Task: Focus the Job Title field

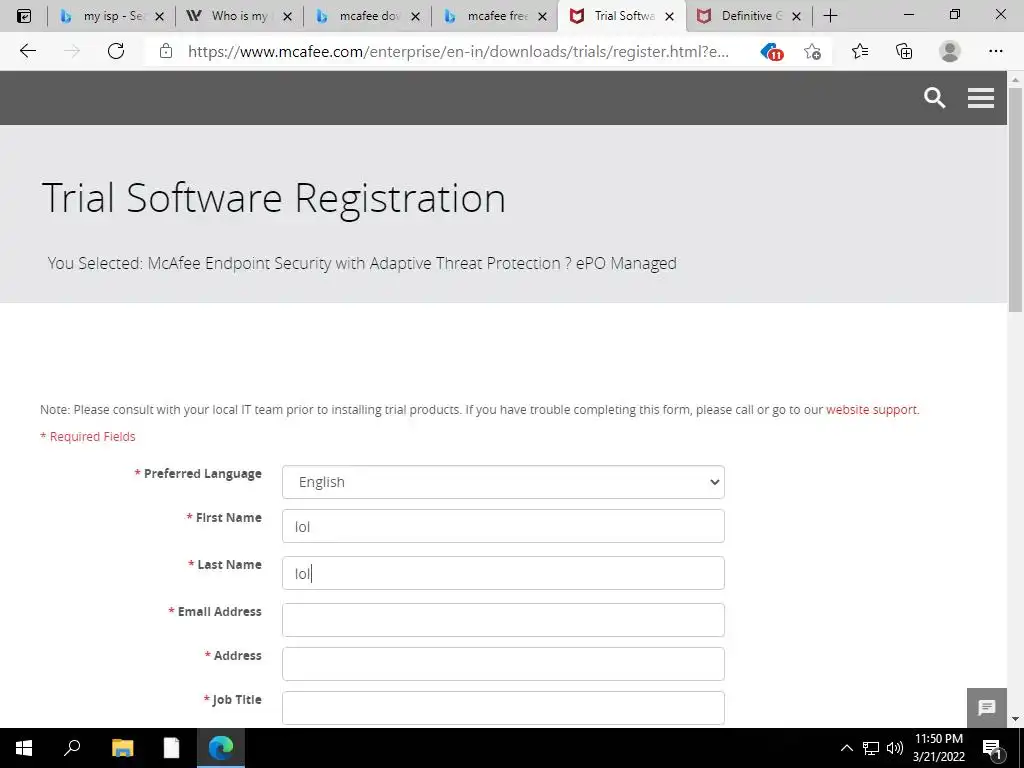Action: click(x=503, y=708)
